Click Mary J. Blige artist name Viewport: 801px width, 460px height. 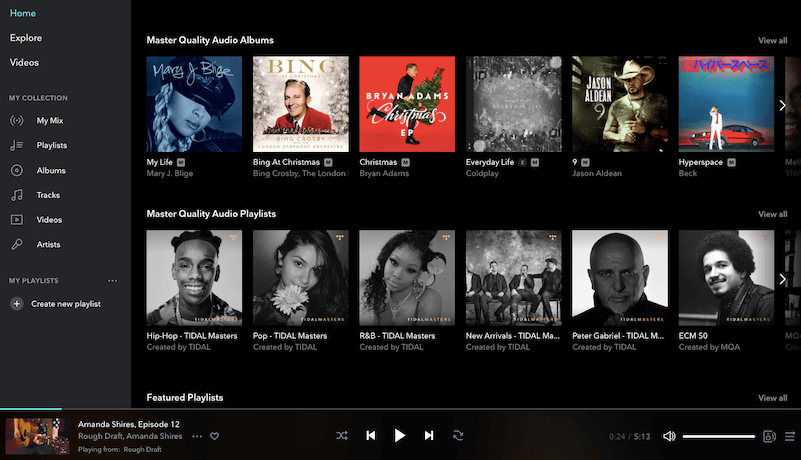[170, 173]
